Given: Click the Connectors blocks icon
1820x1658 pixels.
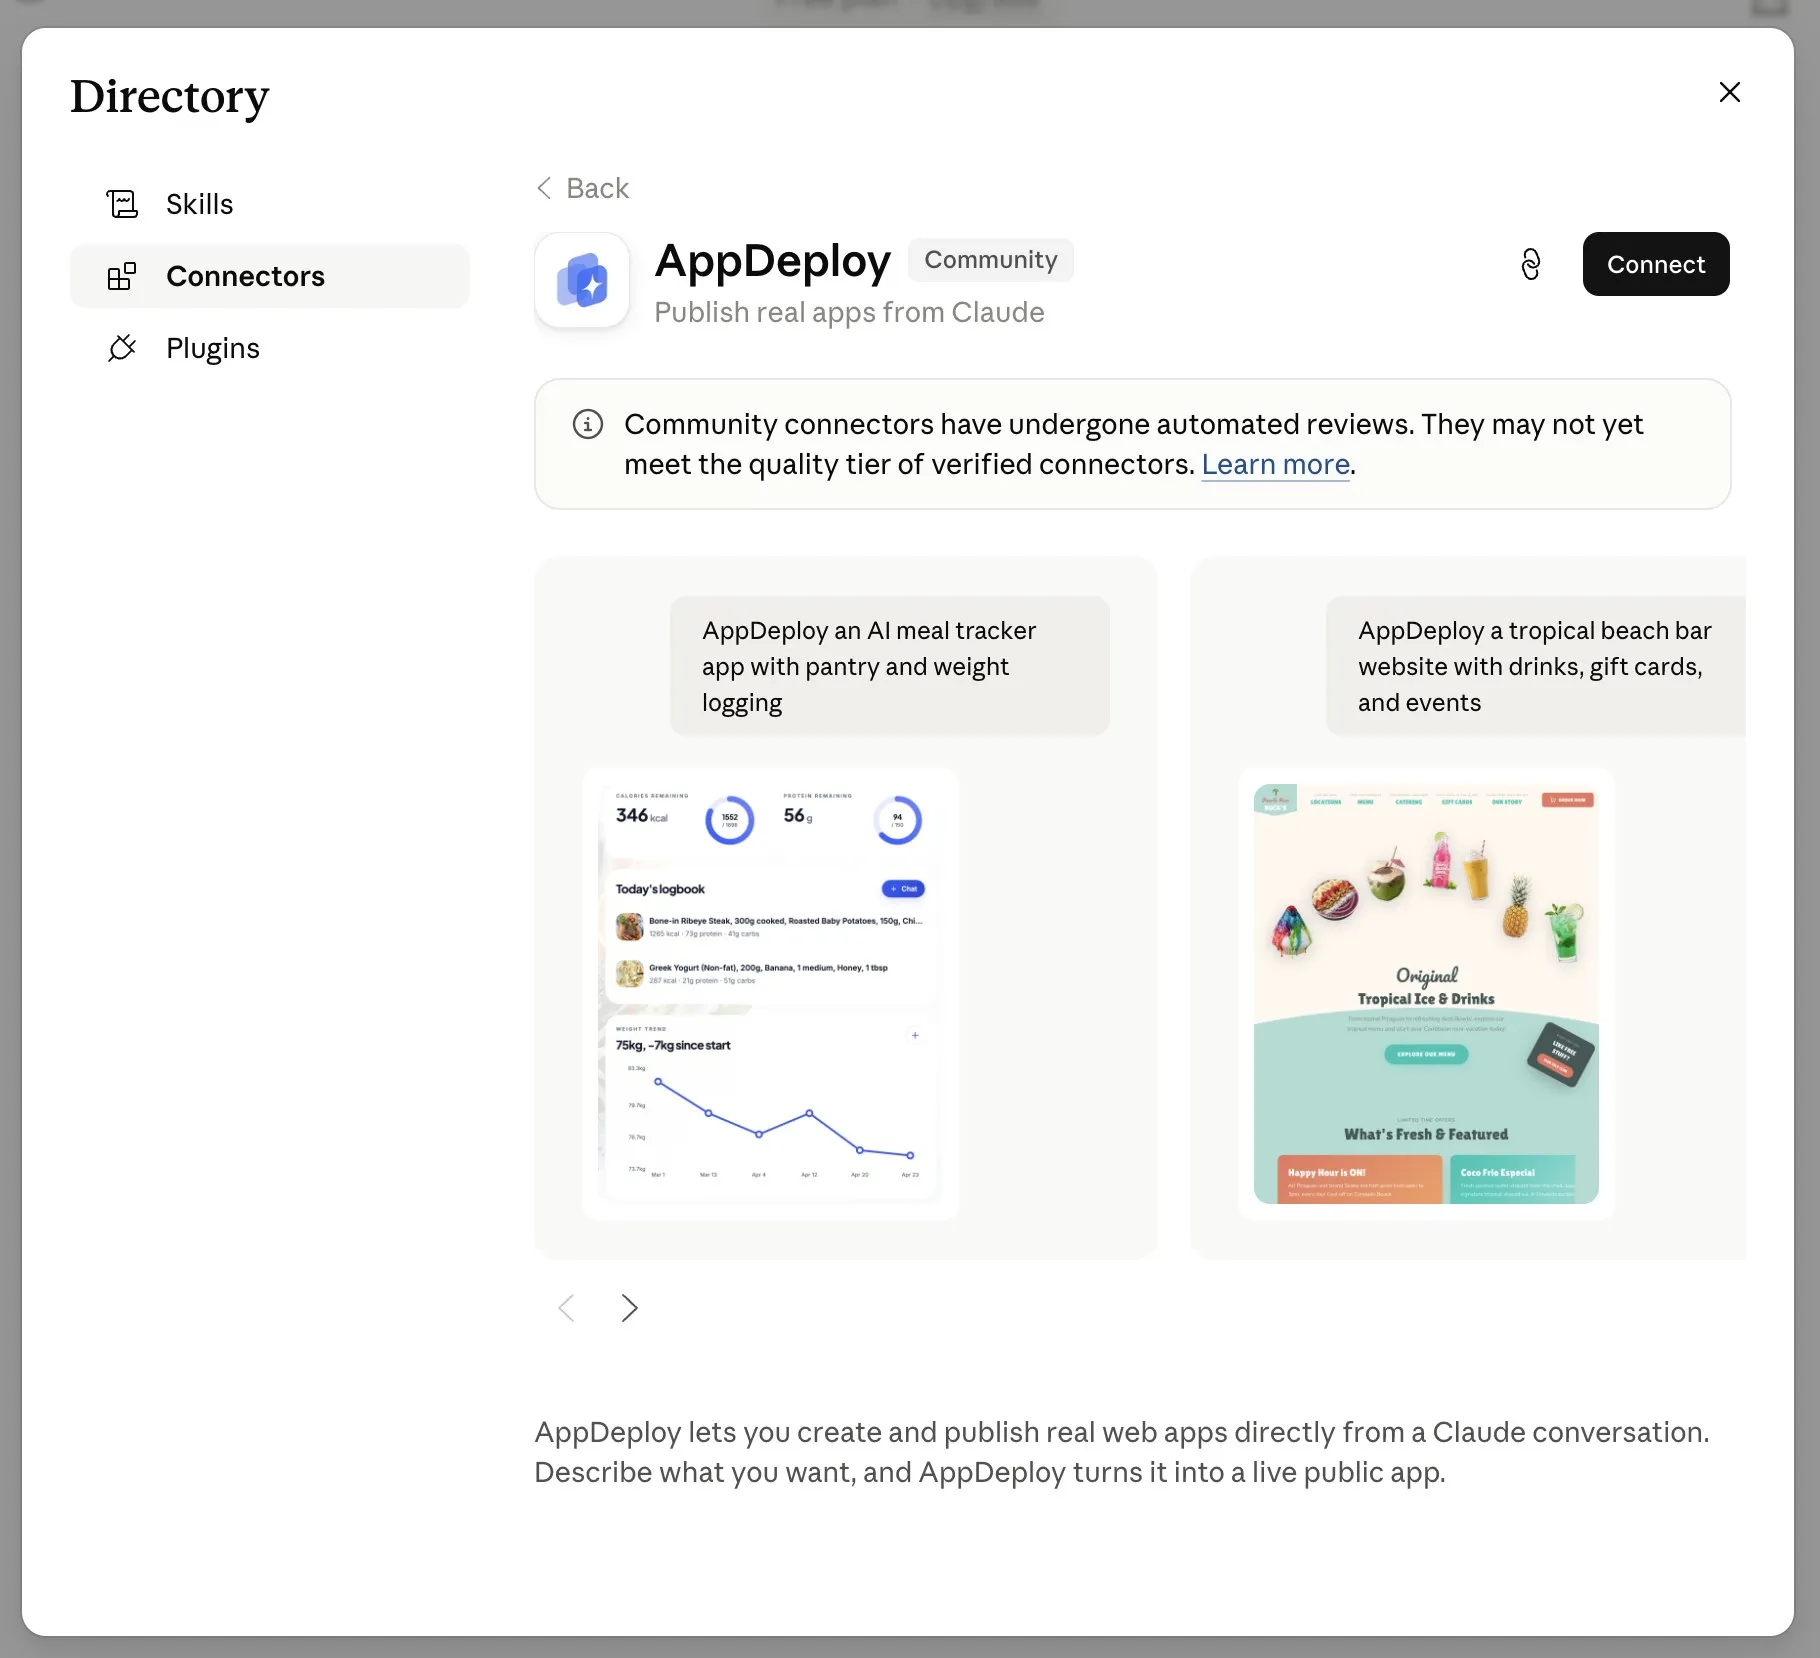Looking at the screenshot, I should [122, 276].
